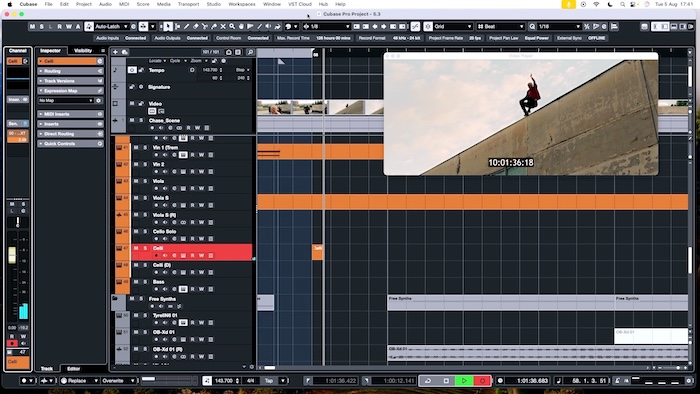700x394 pixels.
Task: Solo the Viola track
Action: pos(145,181)
